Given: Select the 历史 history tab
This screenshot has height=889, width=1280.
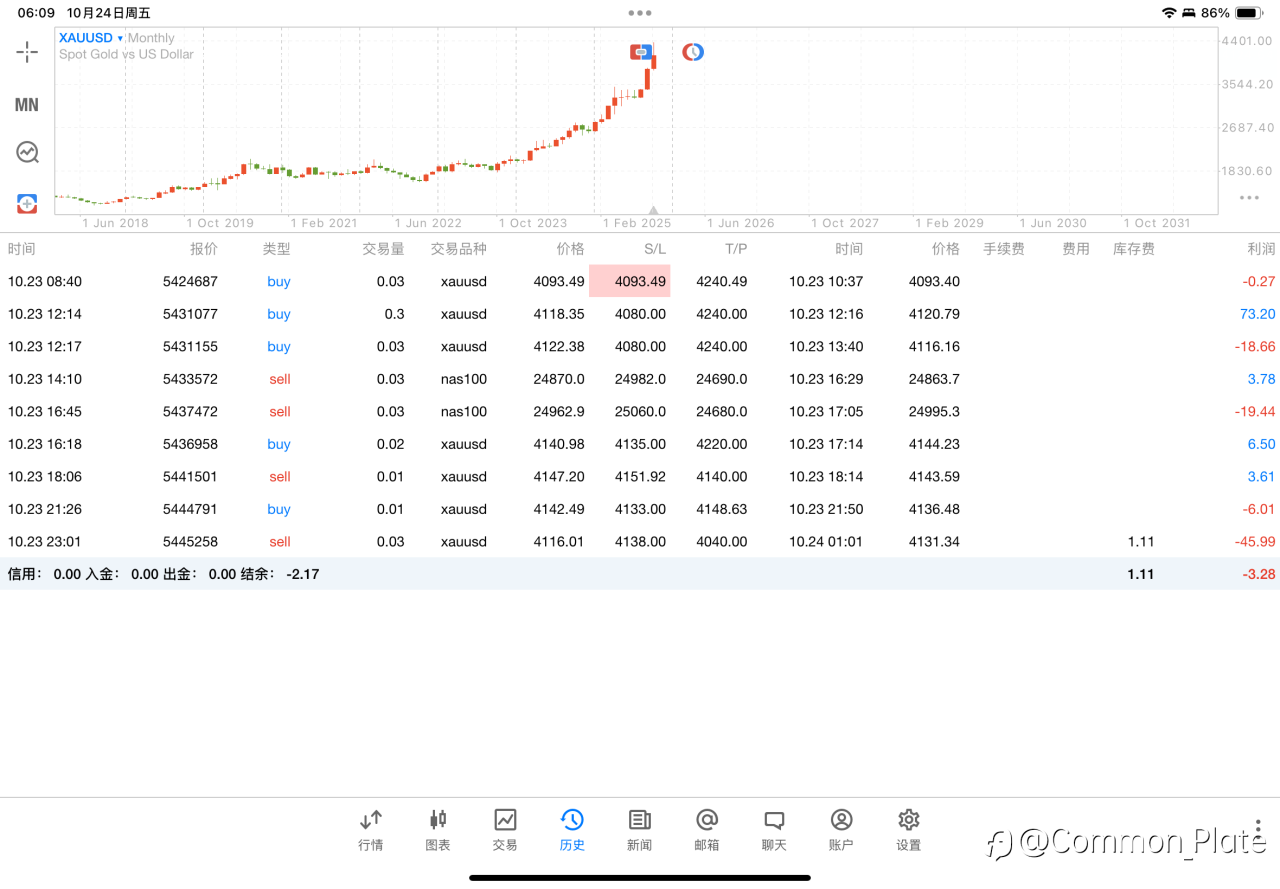Looking at the screenshot, I should pyautogui.click(x=572, y=830).
